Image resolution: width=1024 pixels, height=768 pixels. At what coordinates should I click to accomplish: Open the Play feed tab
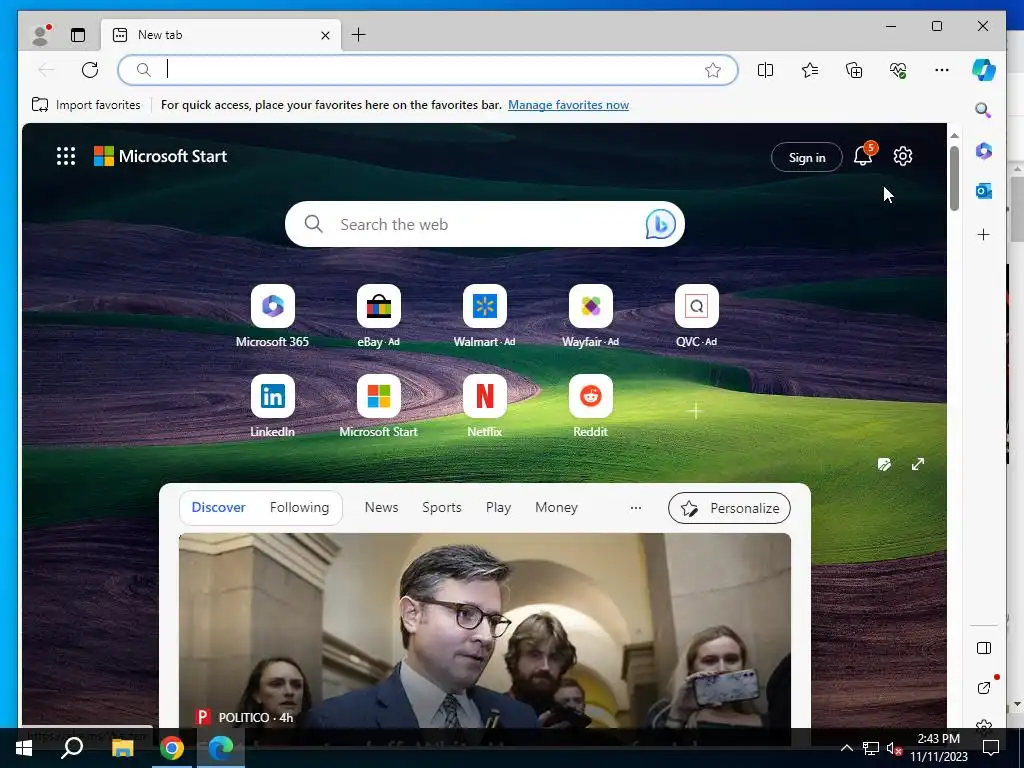498,507
